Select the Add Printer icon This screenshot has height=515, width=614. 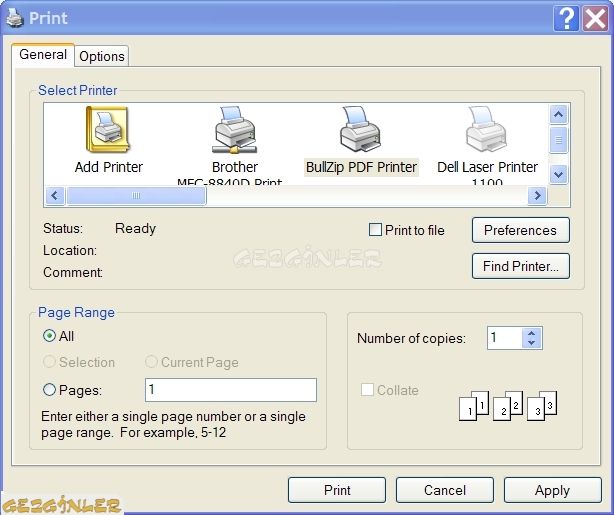tap(108, 130)
